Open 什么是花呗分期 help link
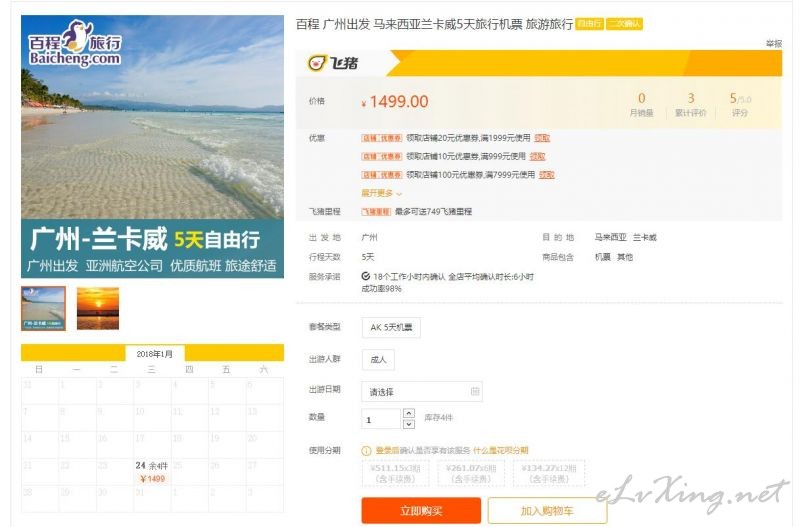This screenshot has height=527, width=800. pyautogui.click(x=501, y=450)
